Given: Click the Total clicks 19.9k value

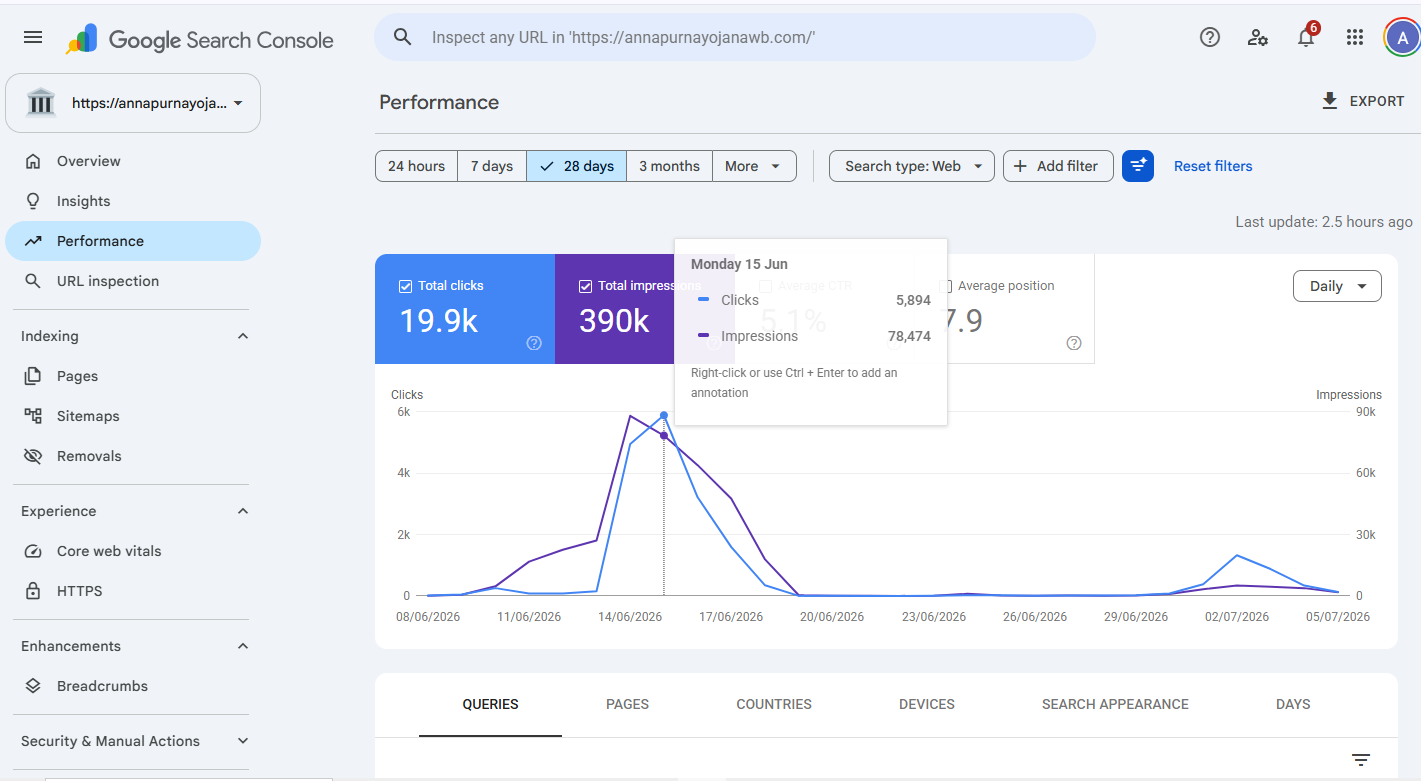Looking at the screenshot, I should [x=439, y=321].
